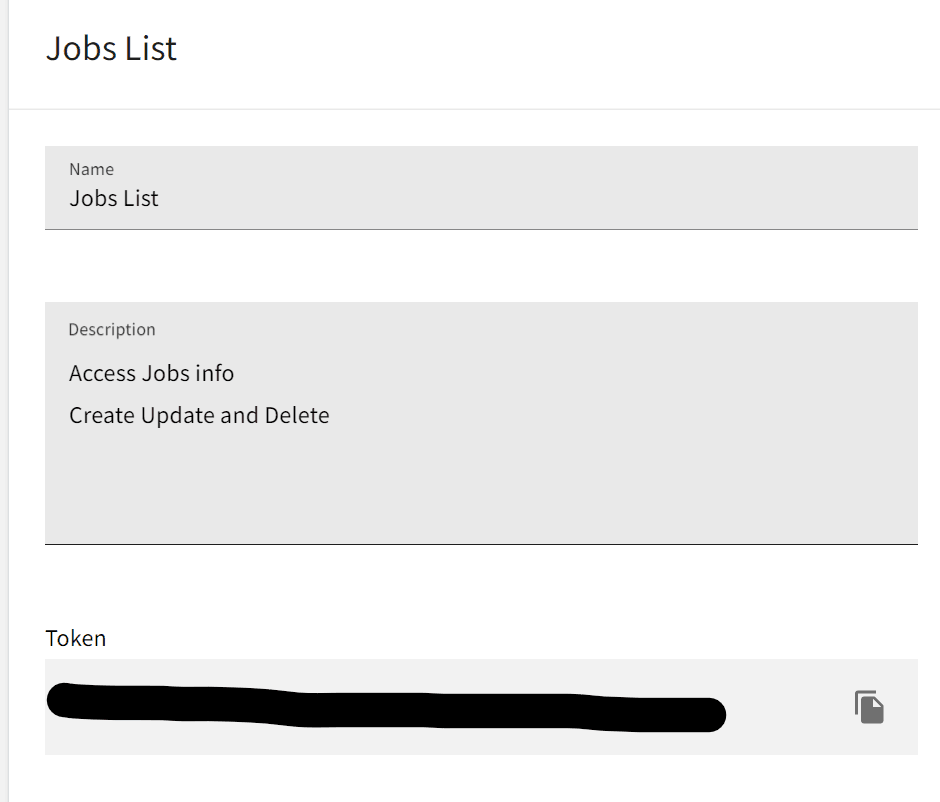
Task: Click the word info in the description
Action: click(x=214, y=373)
